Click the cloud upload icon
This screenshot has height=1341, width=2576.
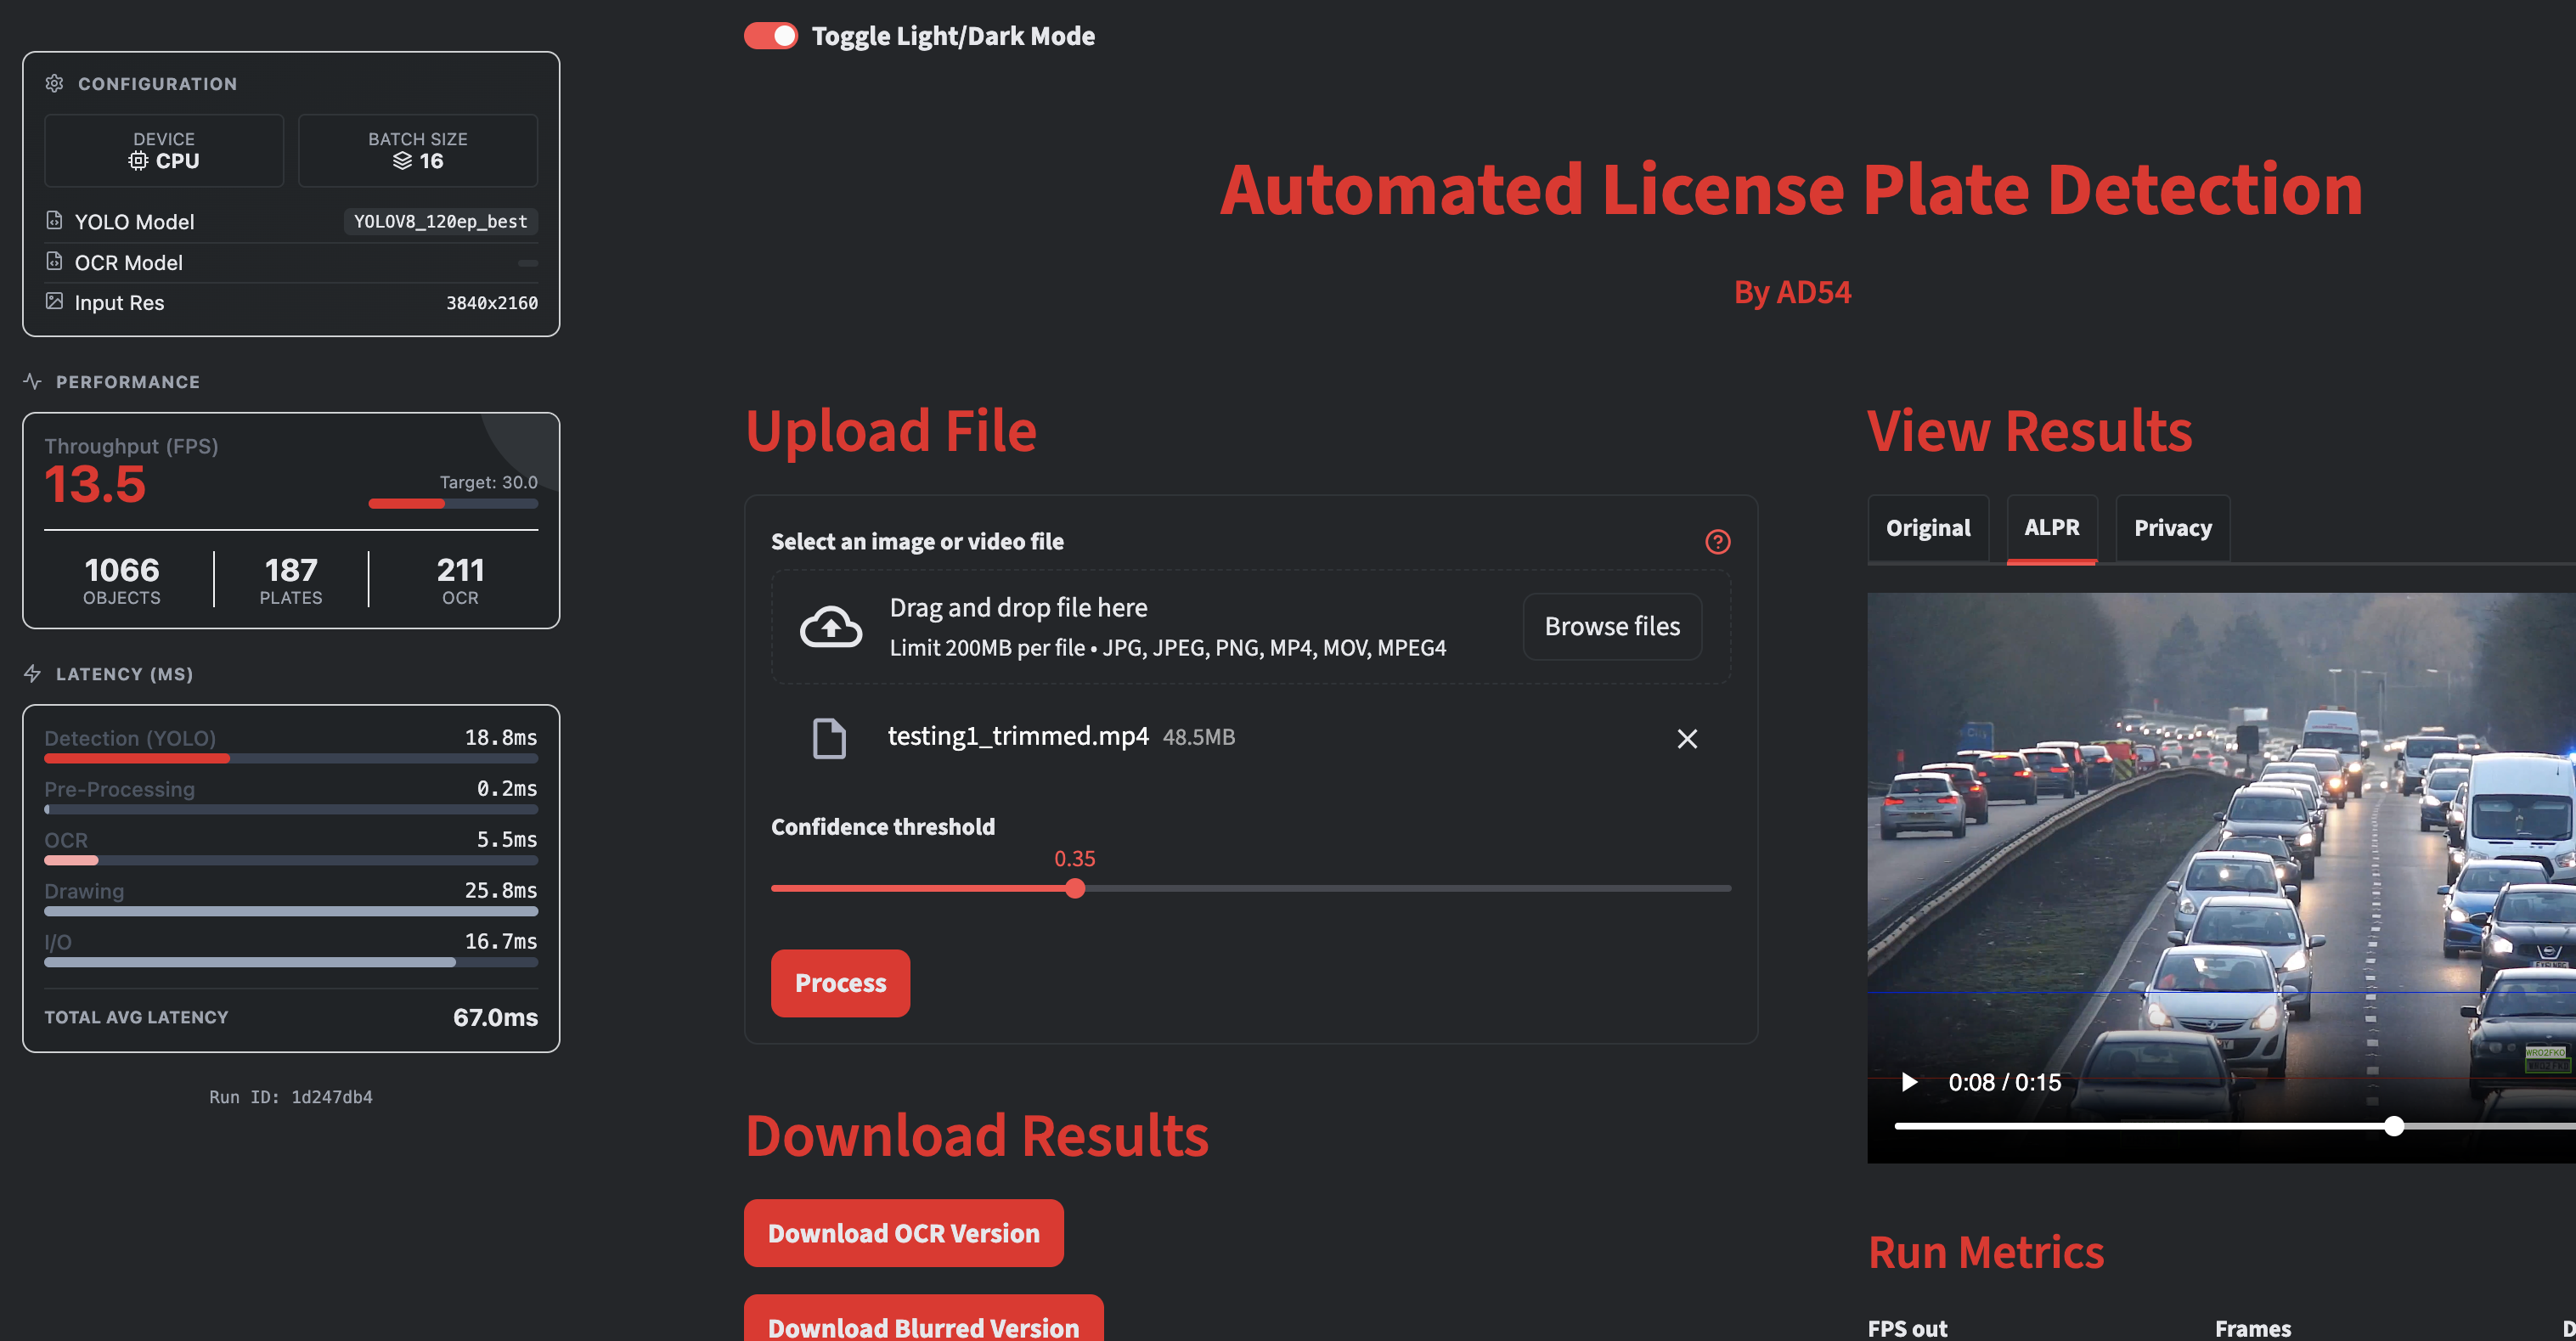click(830, 626)
